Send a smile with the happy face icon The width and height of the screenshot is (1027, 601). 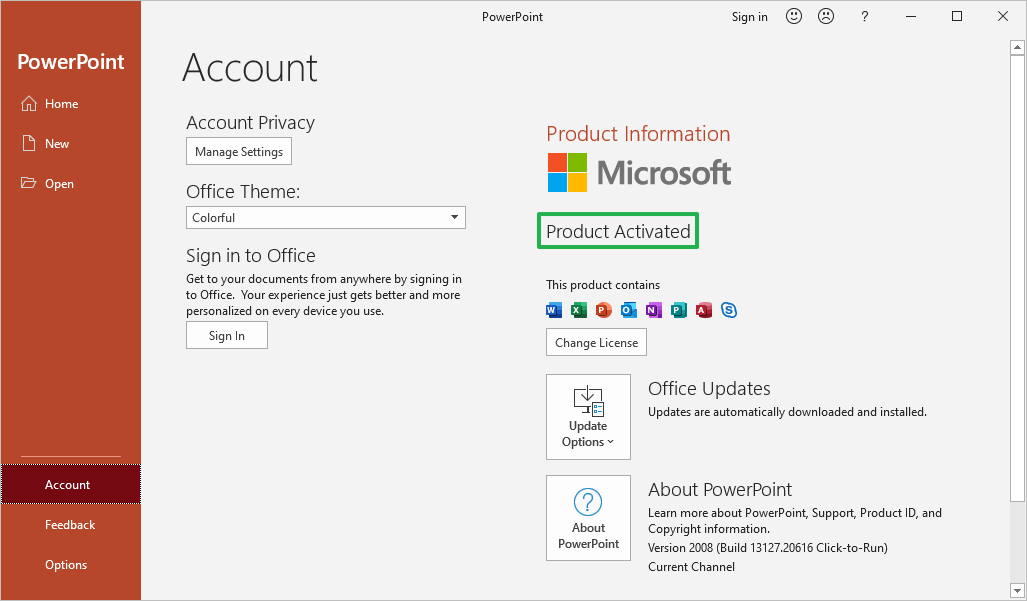(794, 16)
